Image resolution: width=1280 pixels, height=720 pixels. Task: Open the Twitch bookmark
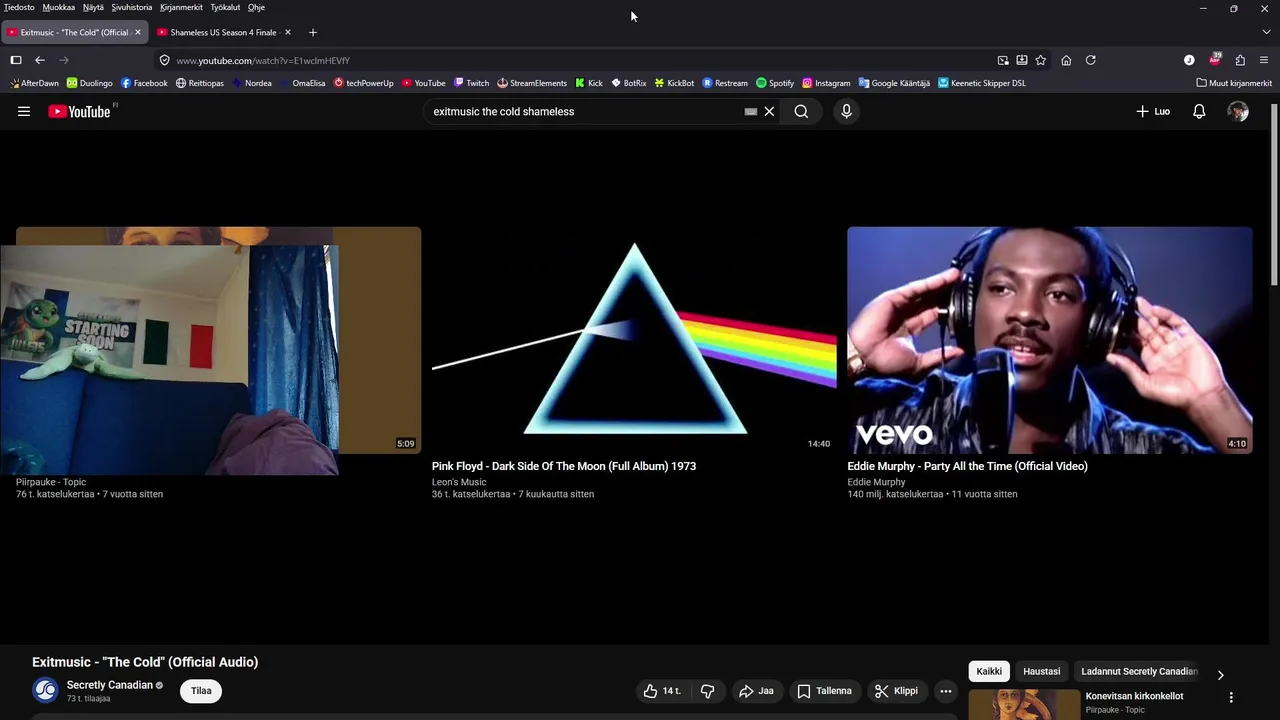(x=471, y=83)
